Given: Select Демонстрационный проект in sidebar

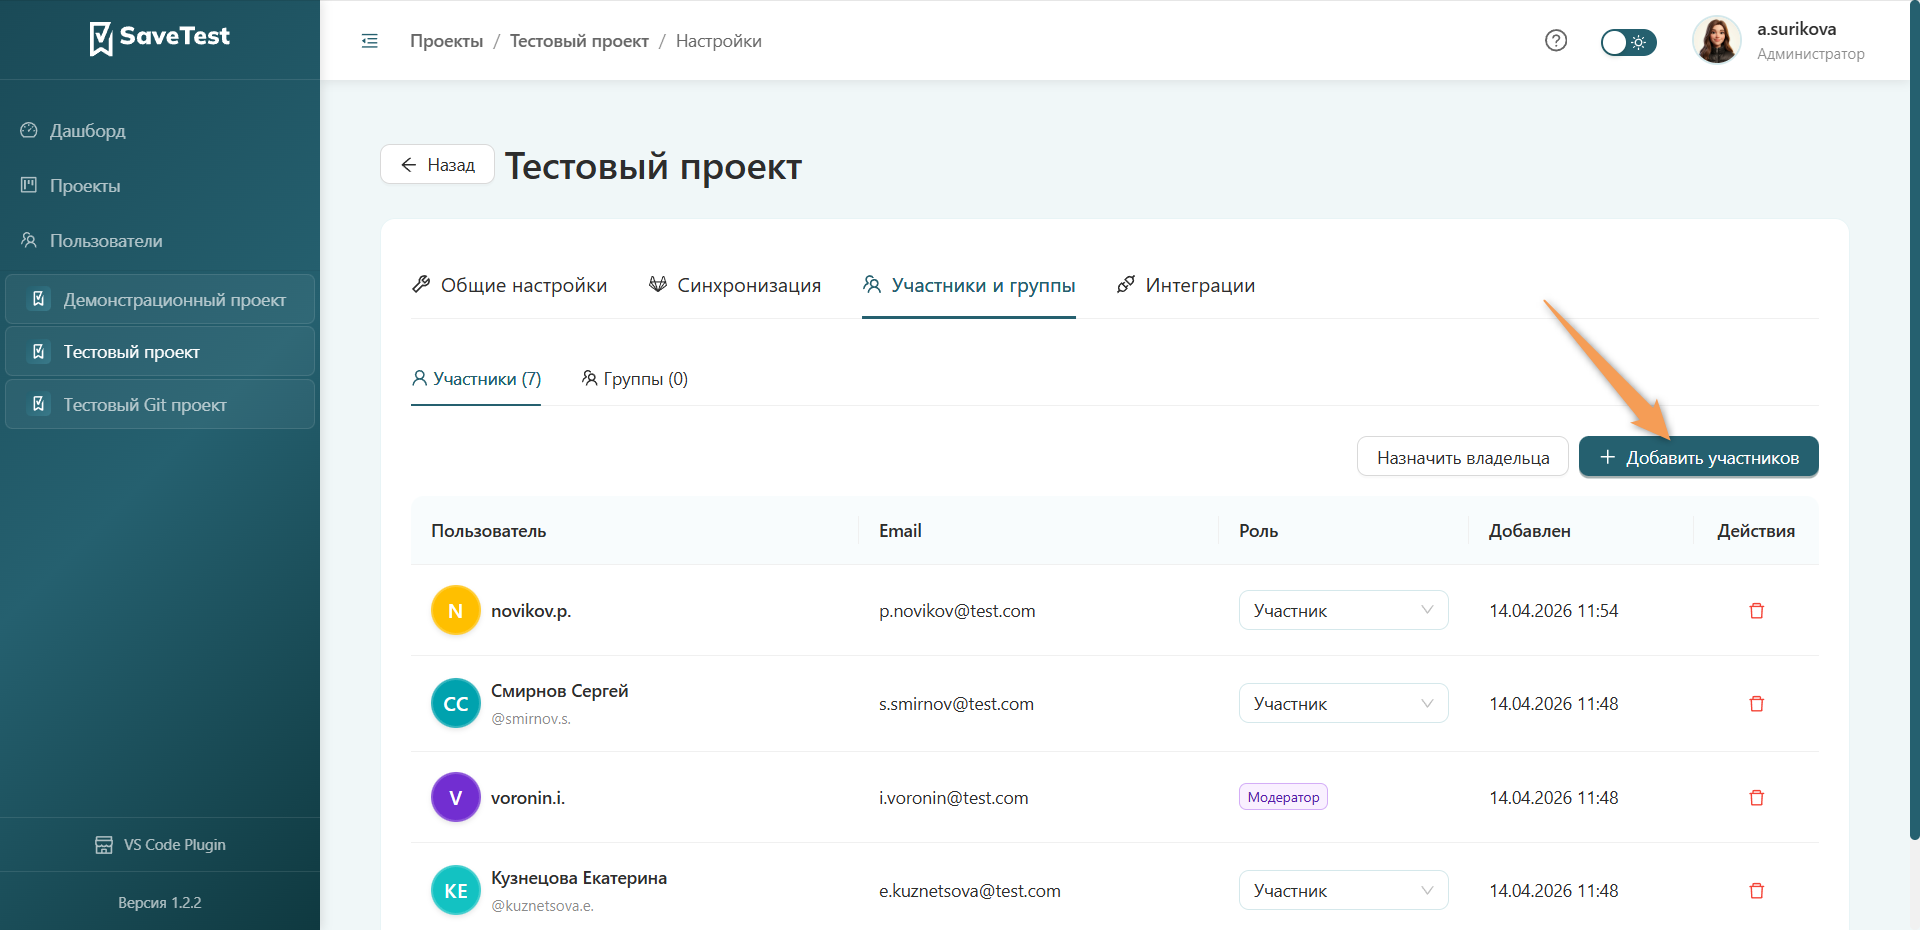Looking at the screenshot, I should [160, 300].
